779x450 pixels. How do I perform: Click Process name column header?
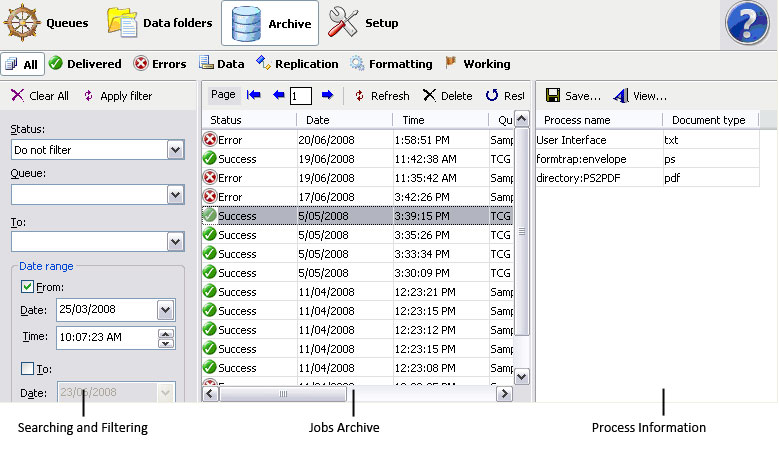point(599,120)
